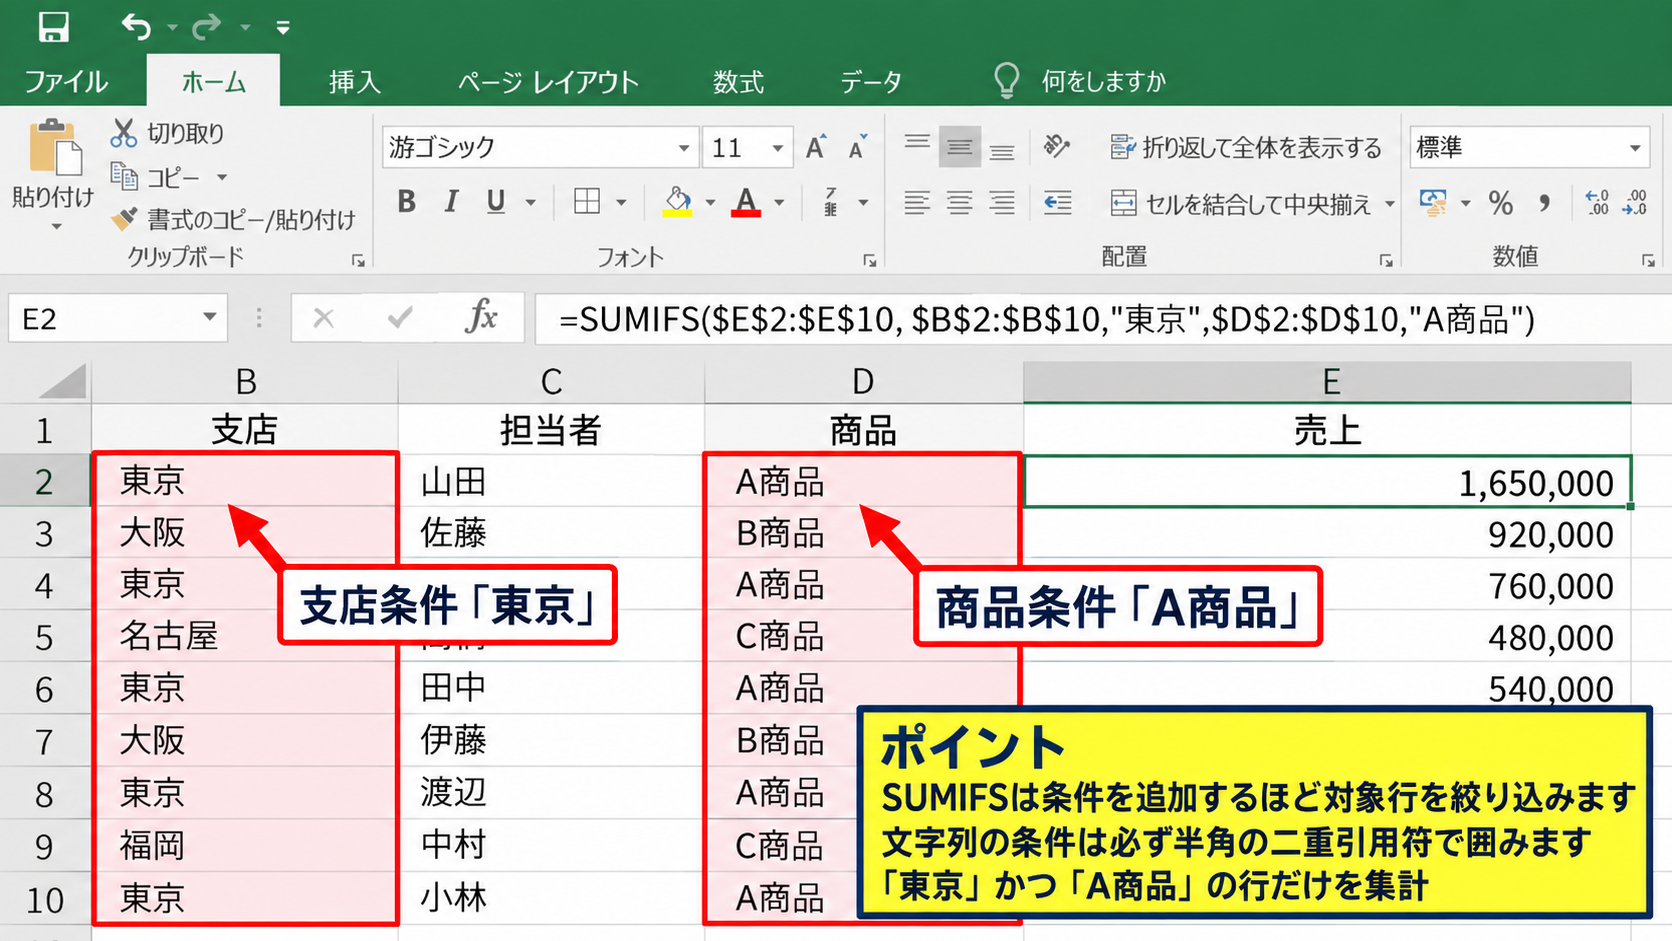Toggle Bold formatting
Viewport: 1672px width, 941px height.
406,202
